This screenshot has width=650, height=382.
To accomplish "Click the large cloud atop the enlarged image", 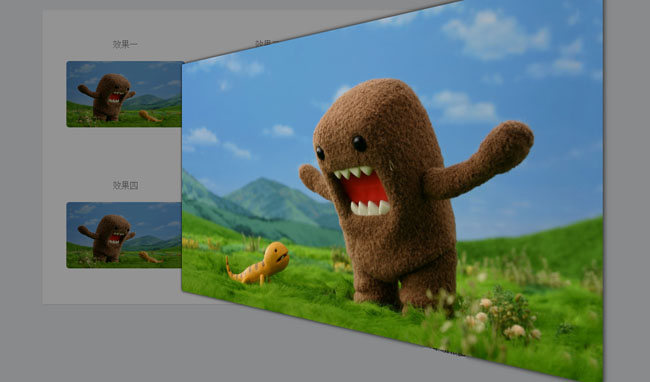I will click(495, 34).
